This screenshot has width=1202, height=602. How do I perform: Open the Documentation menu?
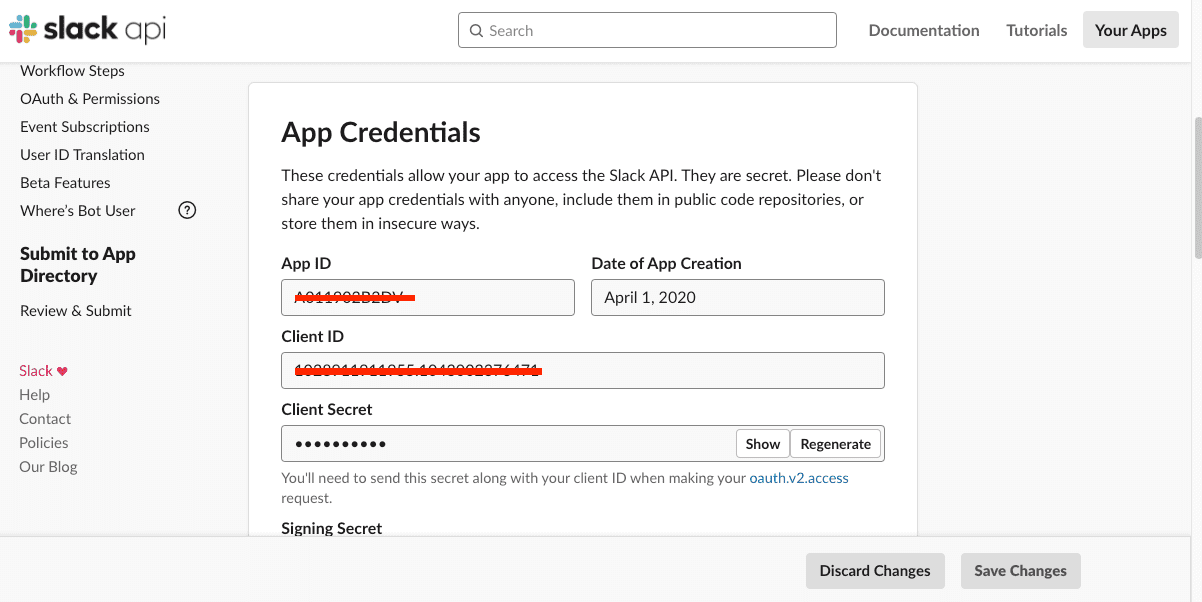click(924, 31)
